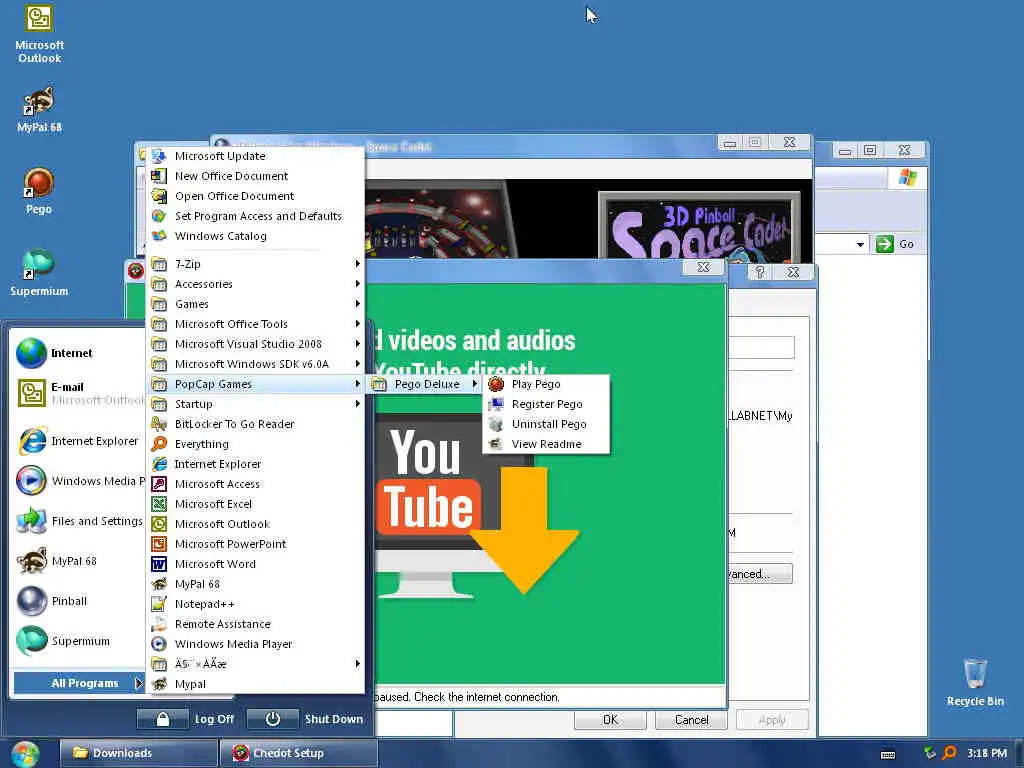Open Windows Catalog program entry
The image size is (1024, 768).
[x=255, y=236]
